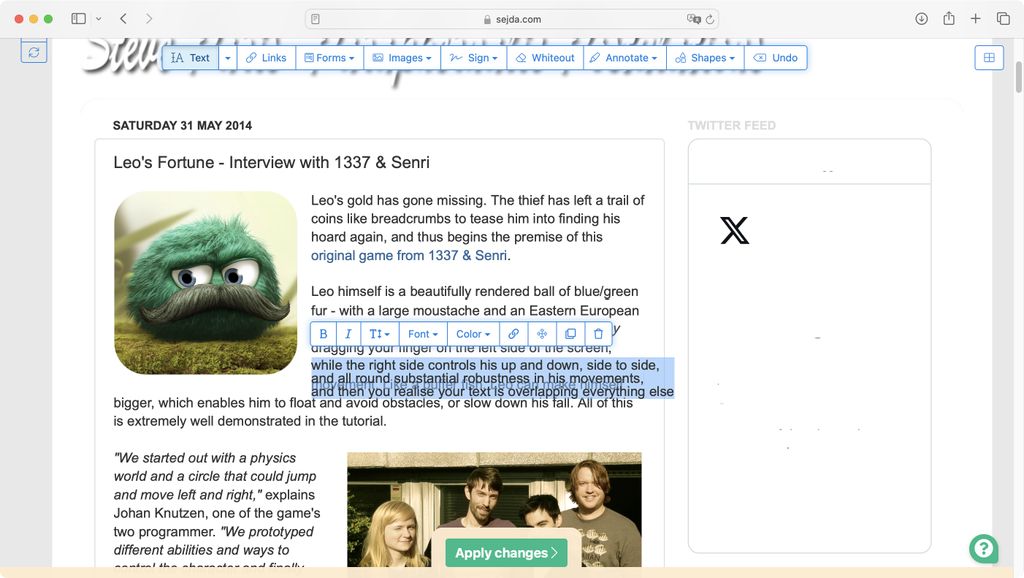Viewport: 1024px width, 578px height.
Task: Launch the help chat bubble at bottom right
Action: [x=983, y=548]
